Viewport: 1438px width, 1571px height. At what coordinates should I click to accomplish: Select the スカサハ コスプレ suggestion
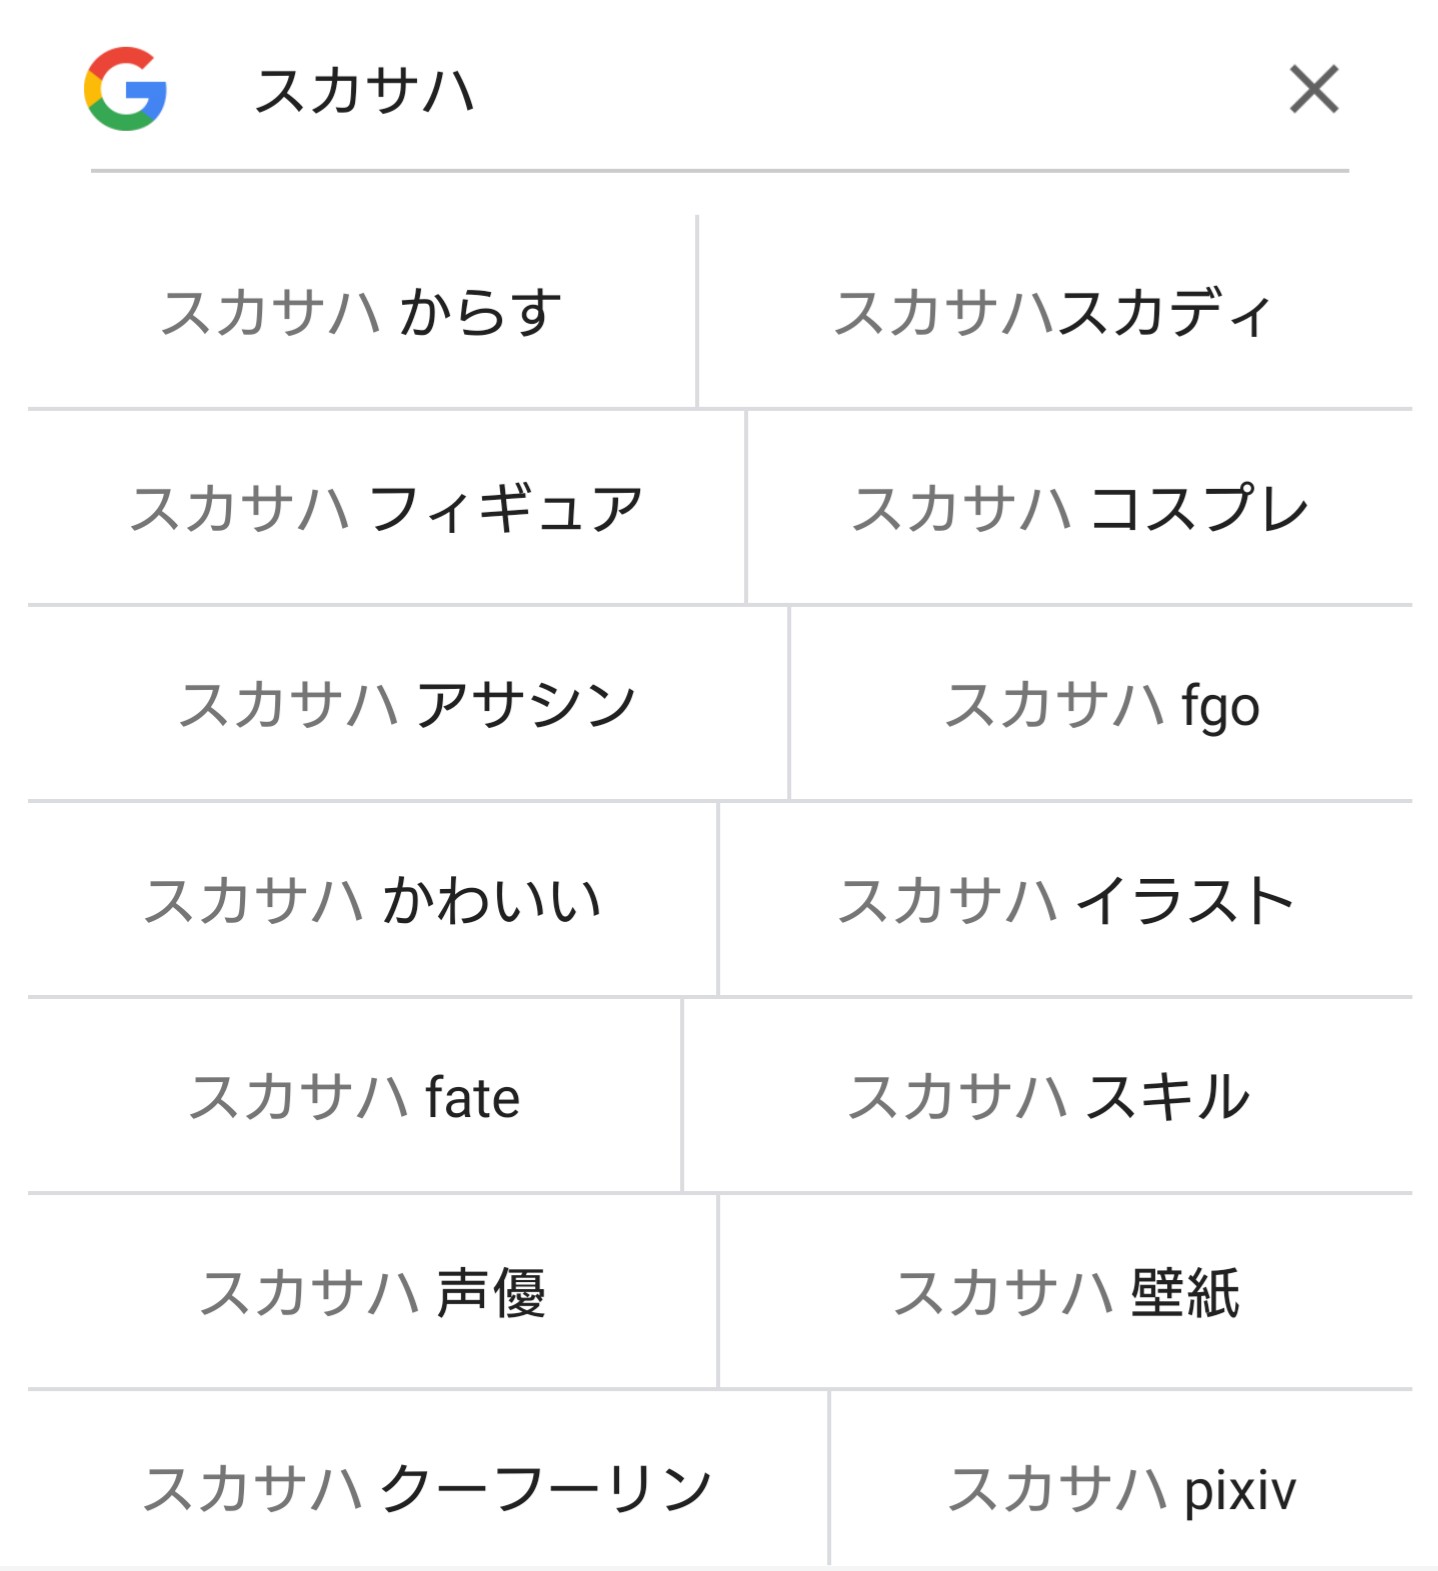(1079, 508)
